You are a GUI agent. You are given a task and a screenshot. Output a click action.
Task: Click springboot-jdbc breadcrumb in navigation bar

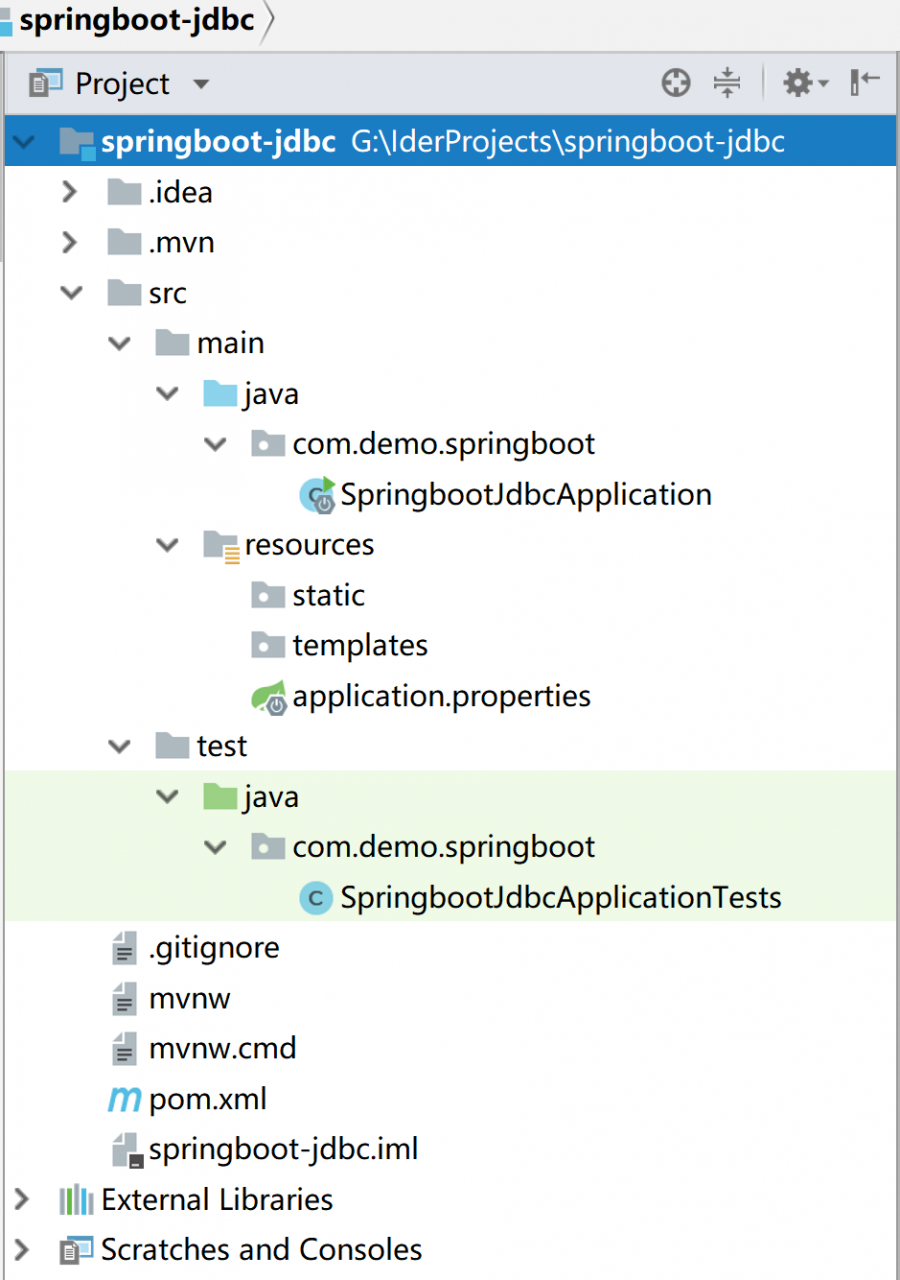(x=136, y=20)
